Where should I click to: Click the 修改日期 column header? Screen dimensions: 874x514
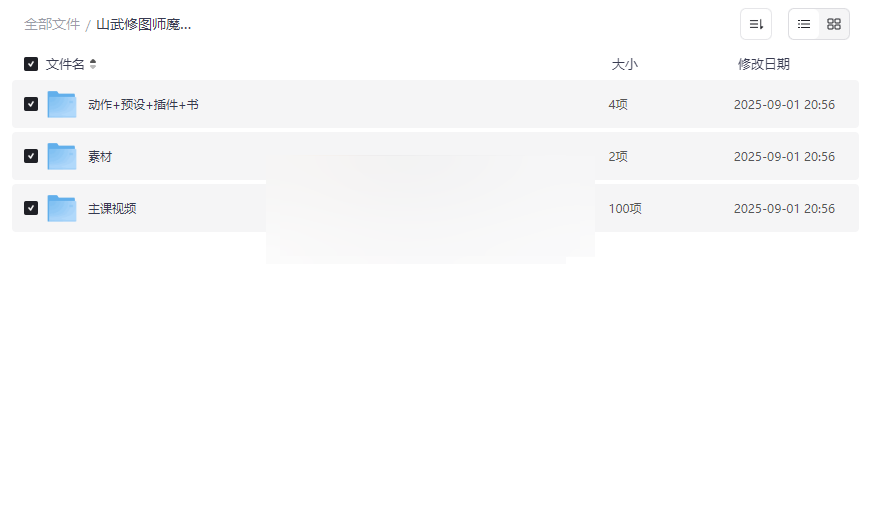pos(763,64)
